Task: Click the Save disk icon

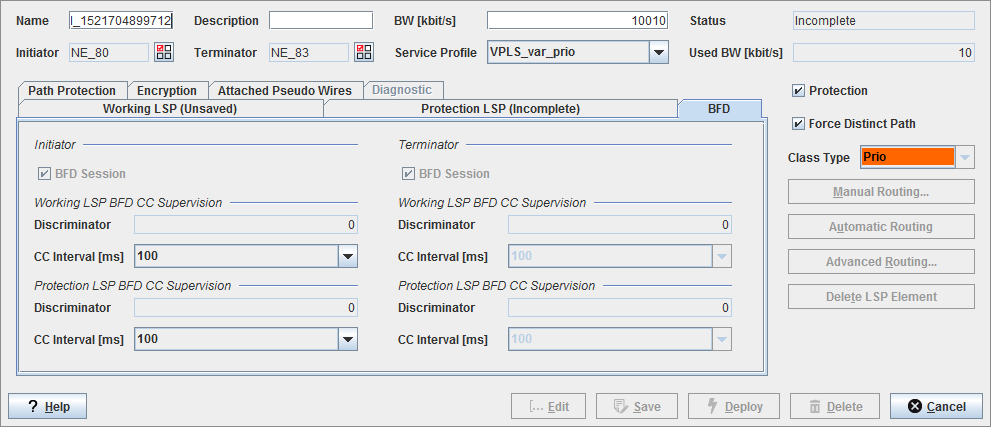Action: (620, 407)
